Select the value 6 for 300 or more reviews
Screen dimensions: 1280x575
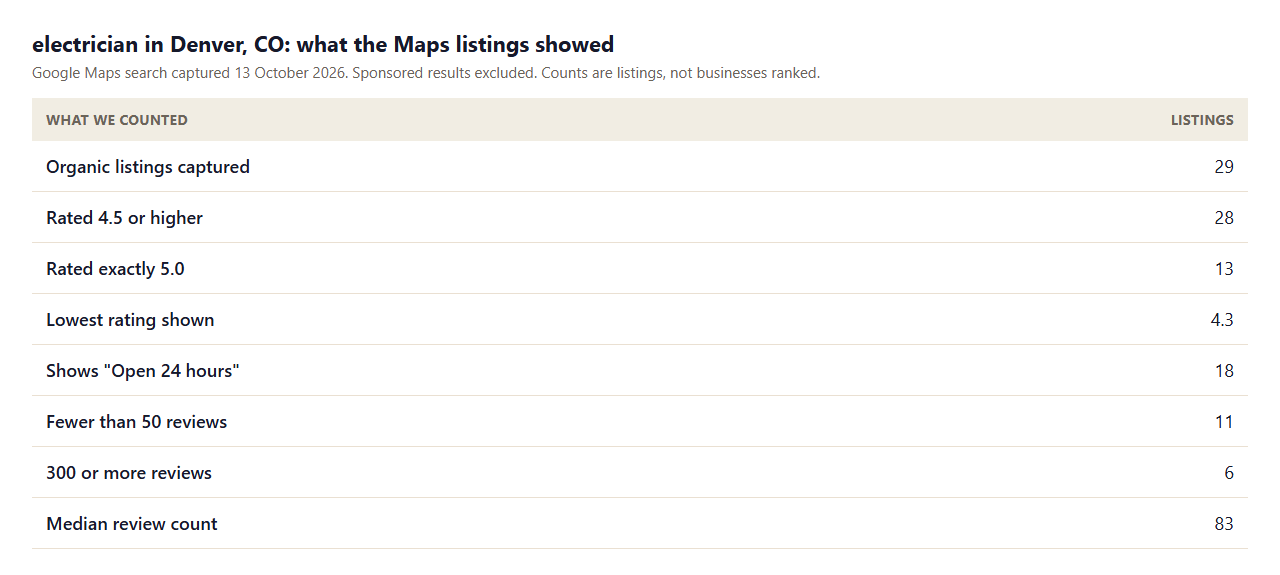point(1229,473)
